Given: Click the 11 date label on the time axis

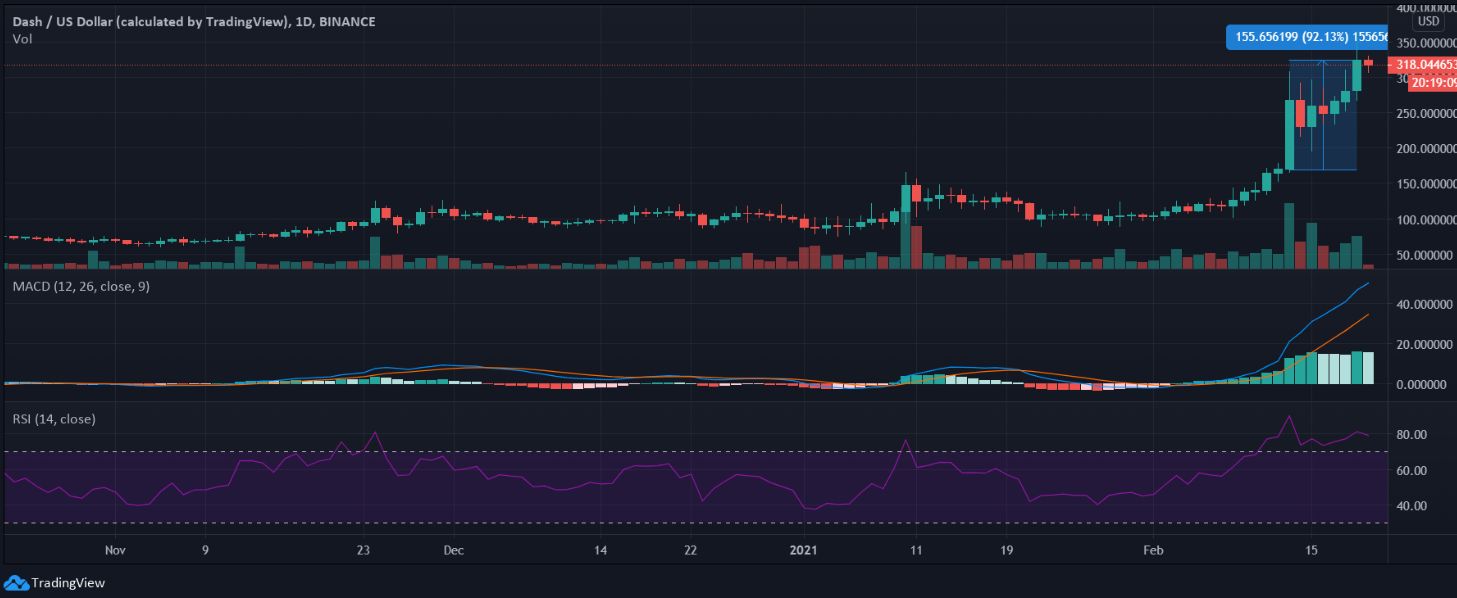Looking at the screenshot, I should tap(915, 550).
